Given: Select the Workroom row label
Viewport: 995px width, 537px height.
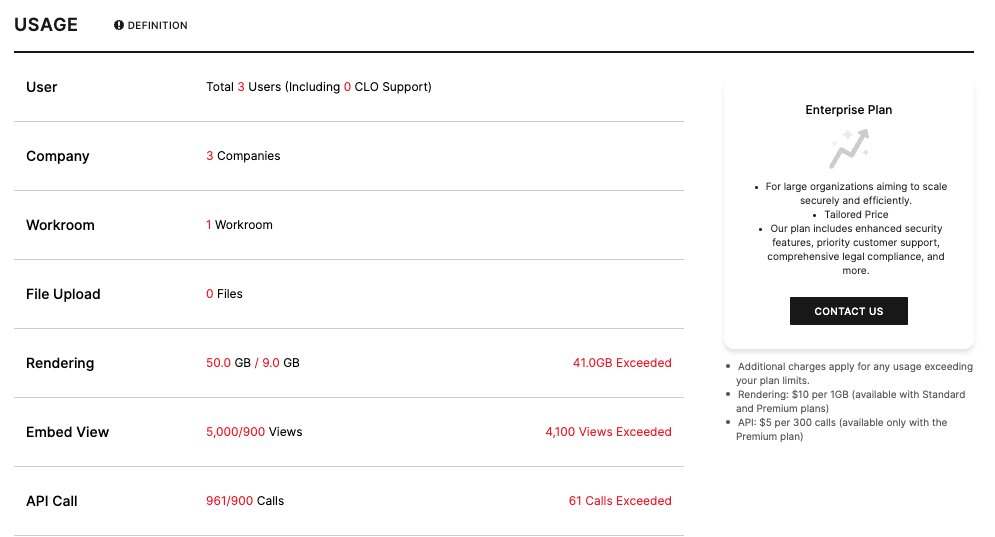Looking at the screenshot, I should coord(60,225).
